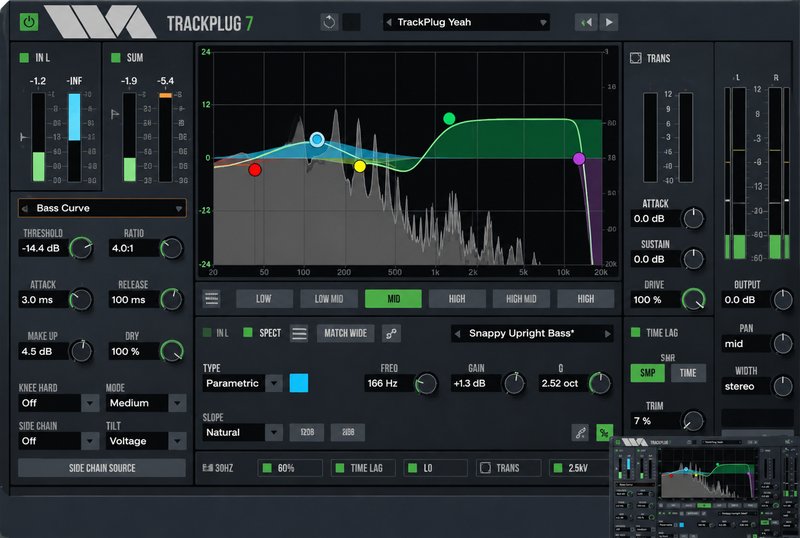This screenshot has width=800, height=538.
Task: Switch to the LOW MID band tab
Action: point(329,299)
